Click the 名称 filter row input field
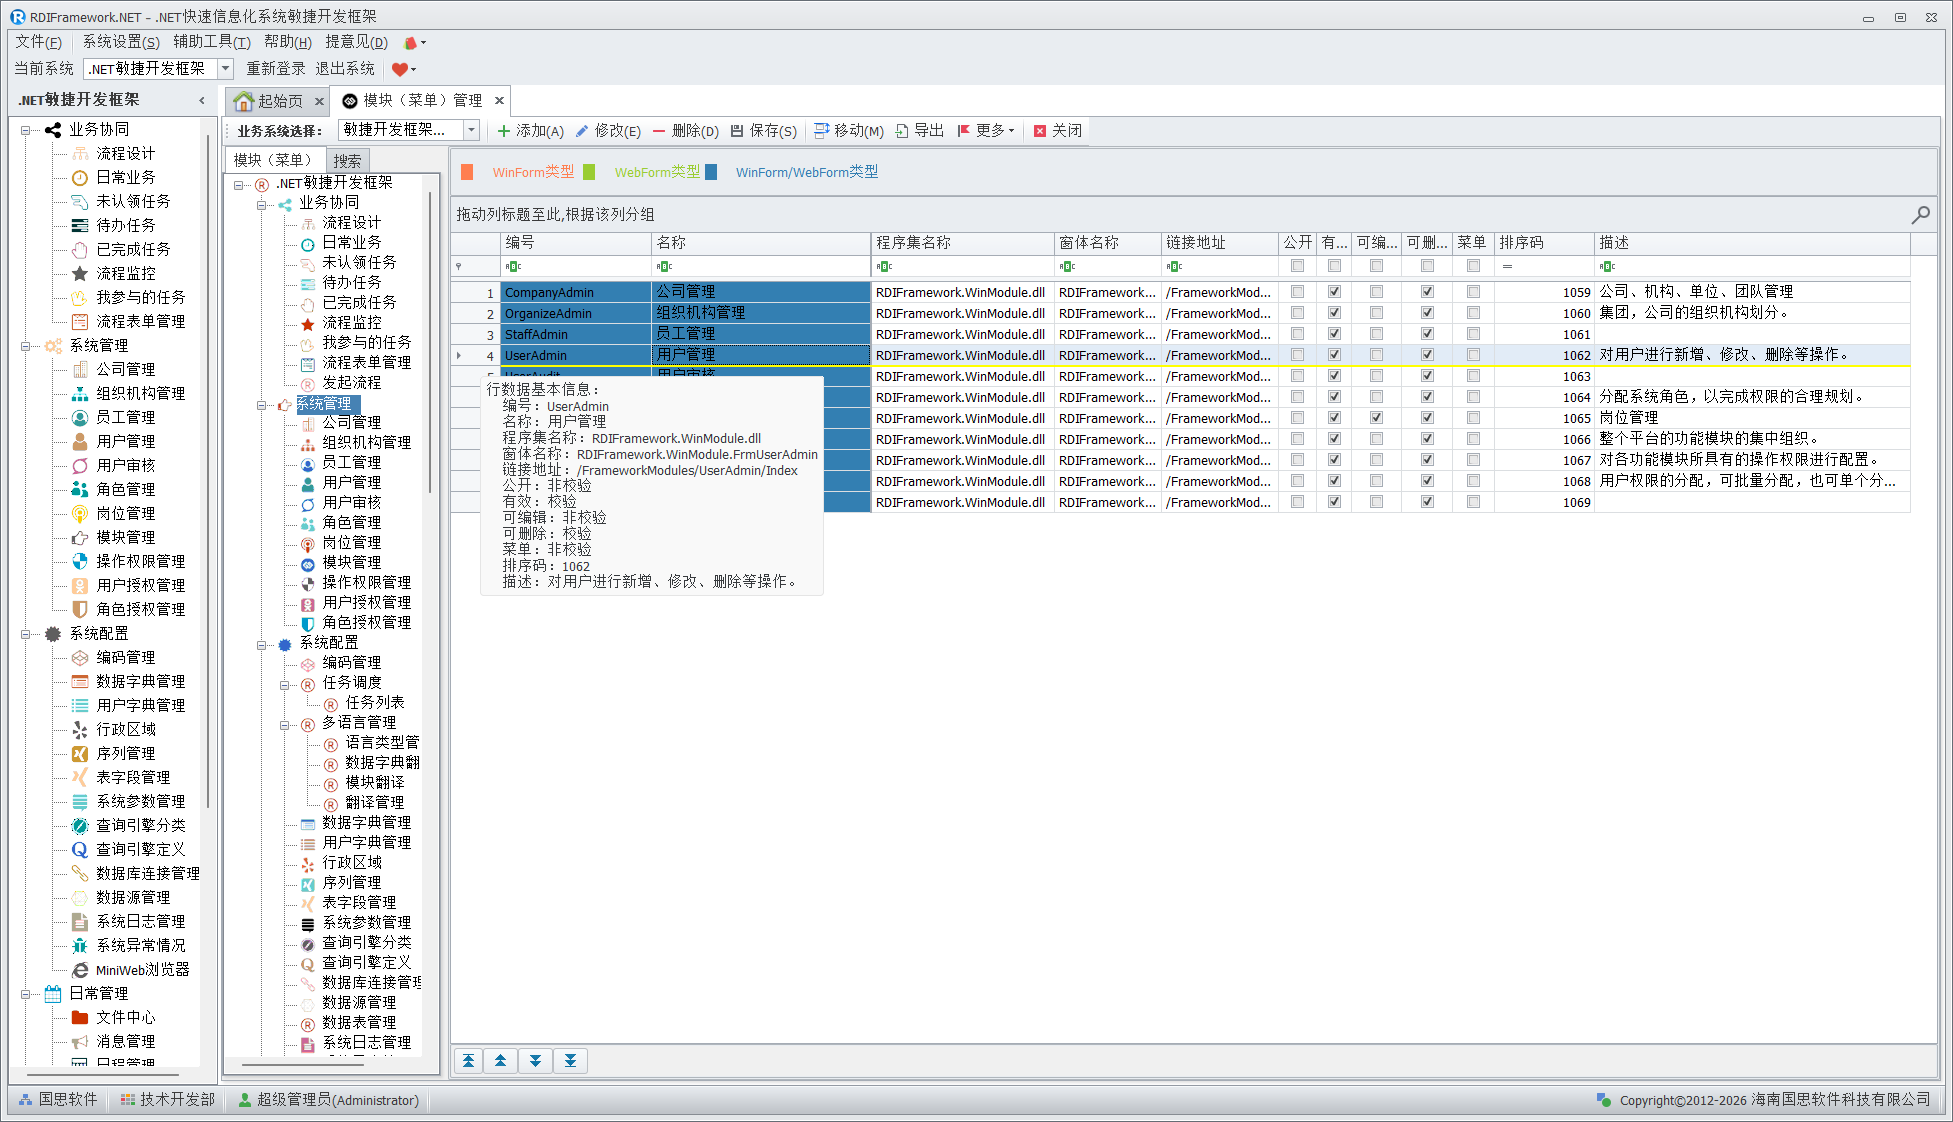Image resolution: width=1953 pixels, height=1122 pixels. (762, 266)
